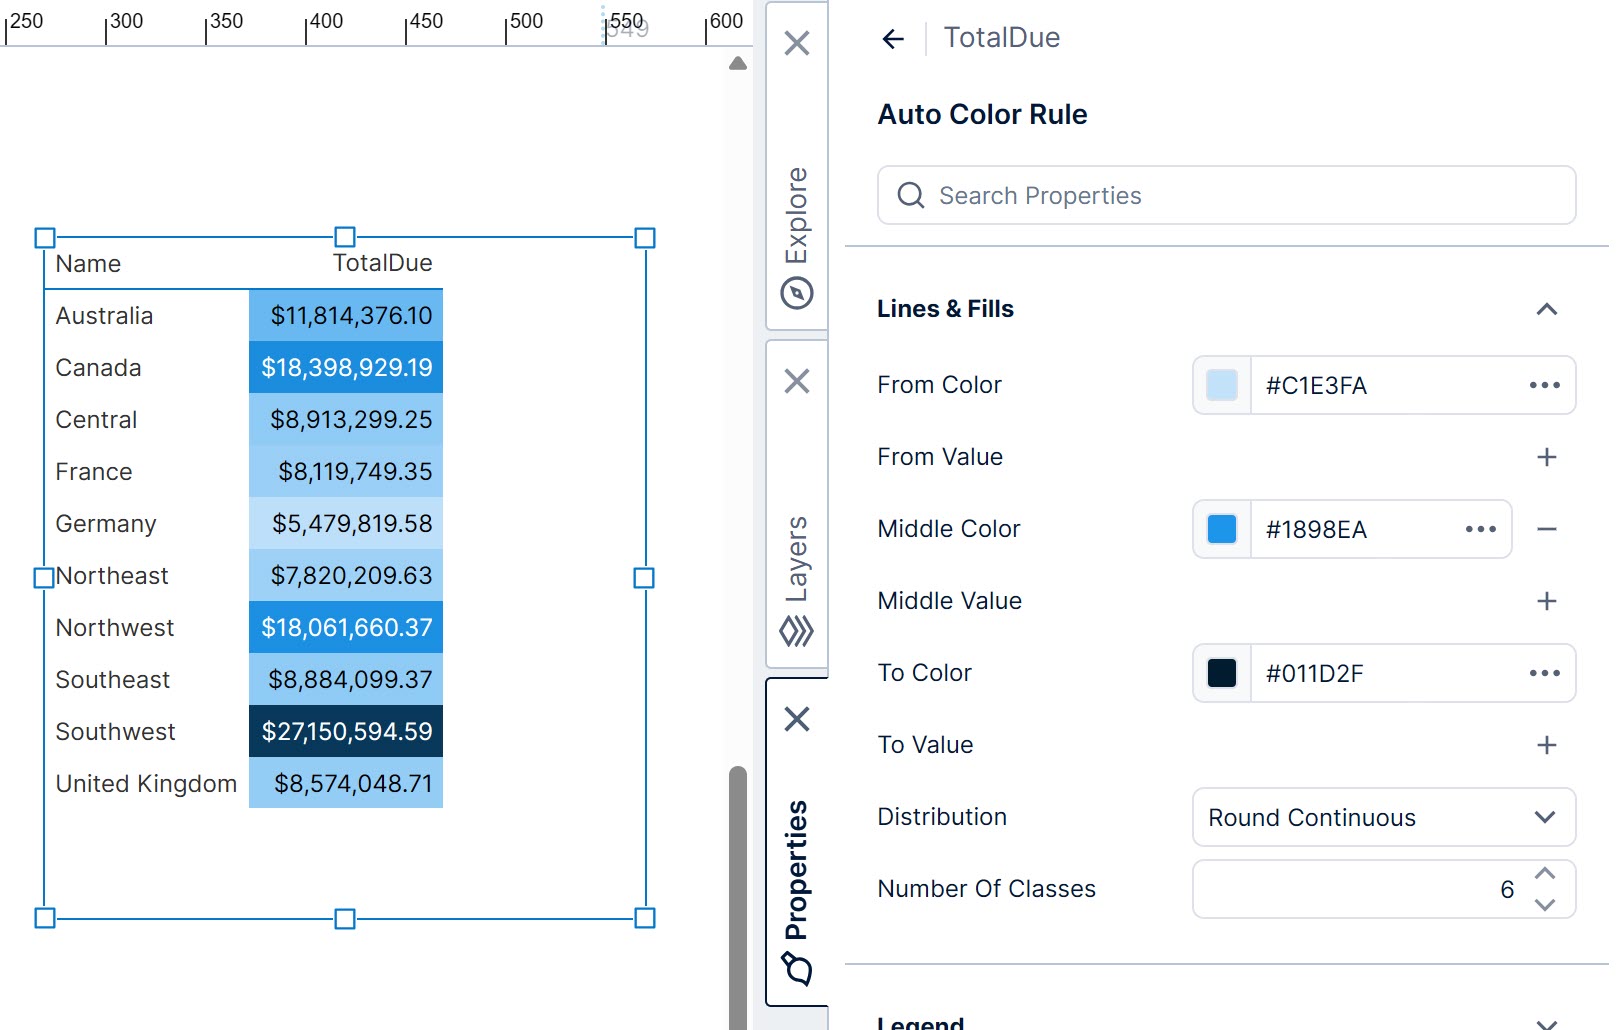Close the Properties panel tab

797,719
